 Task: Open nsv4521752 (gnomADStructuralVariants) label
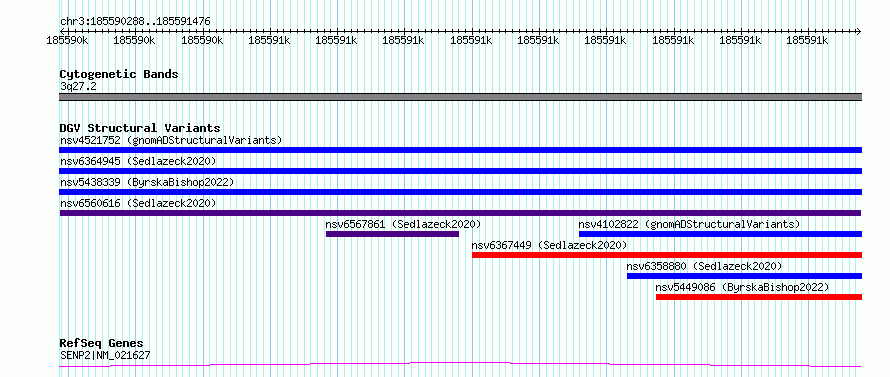[x=171, y=140]
